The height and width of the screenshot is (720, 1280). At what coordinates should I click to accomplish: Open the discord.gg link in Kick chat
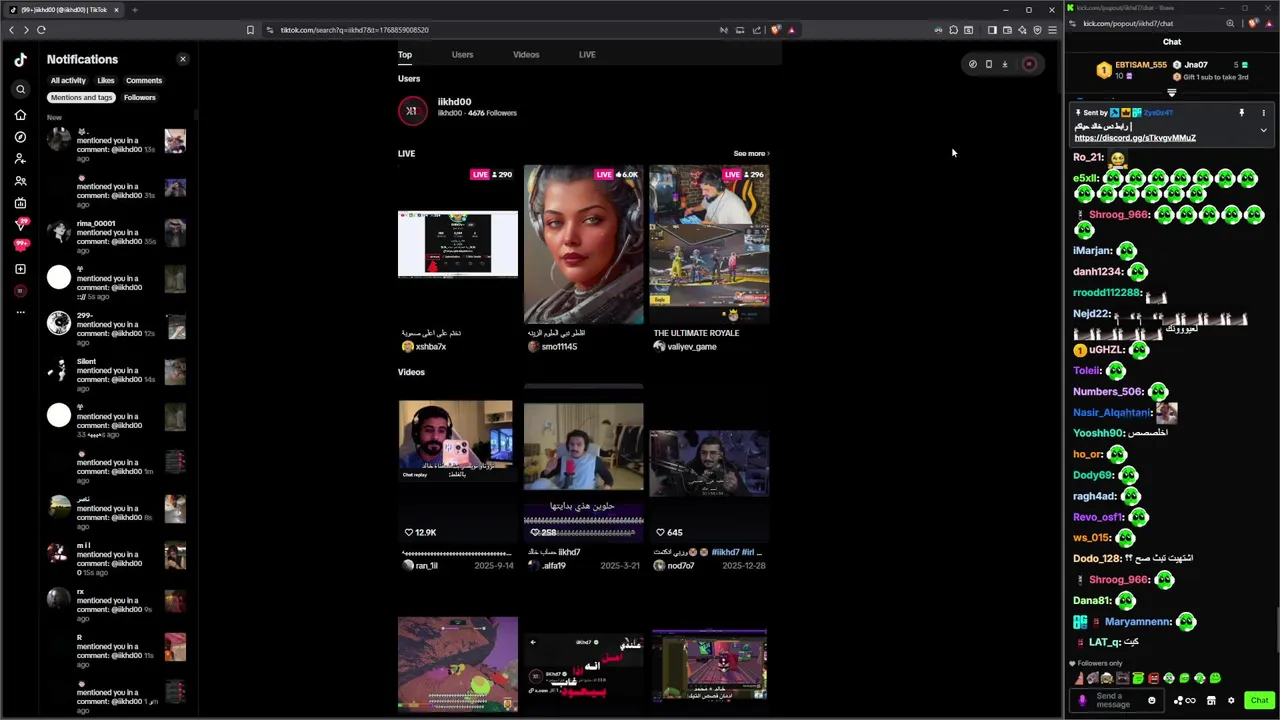(x=1135, y=138)
